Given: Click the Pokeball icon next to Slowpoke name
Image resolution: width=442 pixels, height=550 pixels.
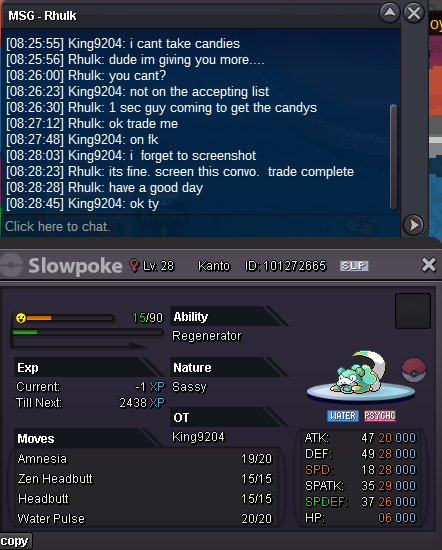Looking at the screenshot, I should tap(11, 265).
